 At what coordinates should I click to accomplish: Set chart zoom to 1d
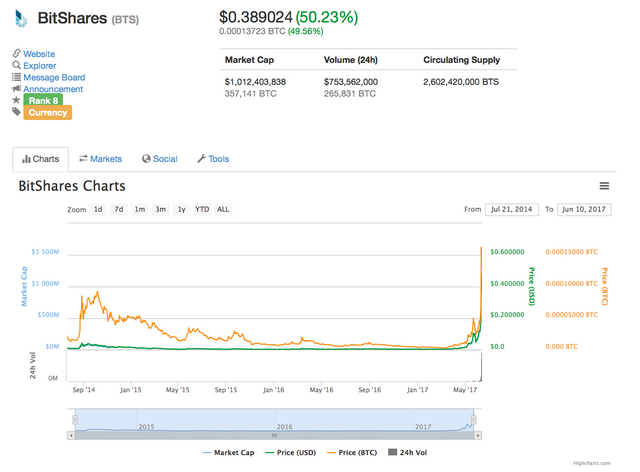pos(98,209)
